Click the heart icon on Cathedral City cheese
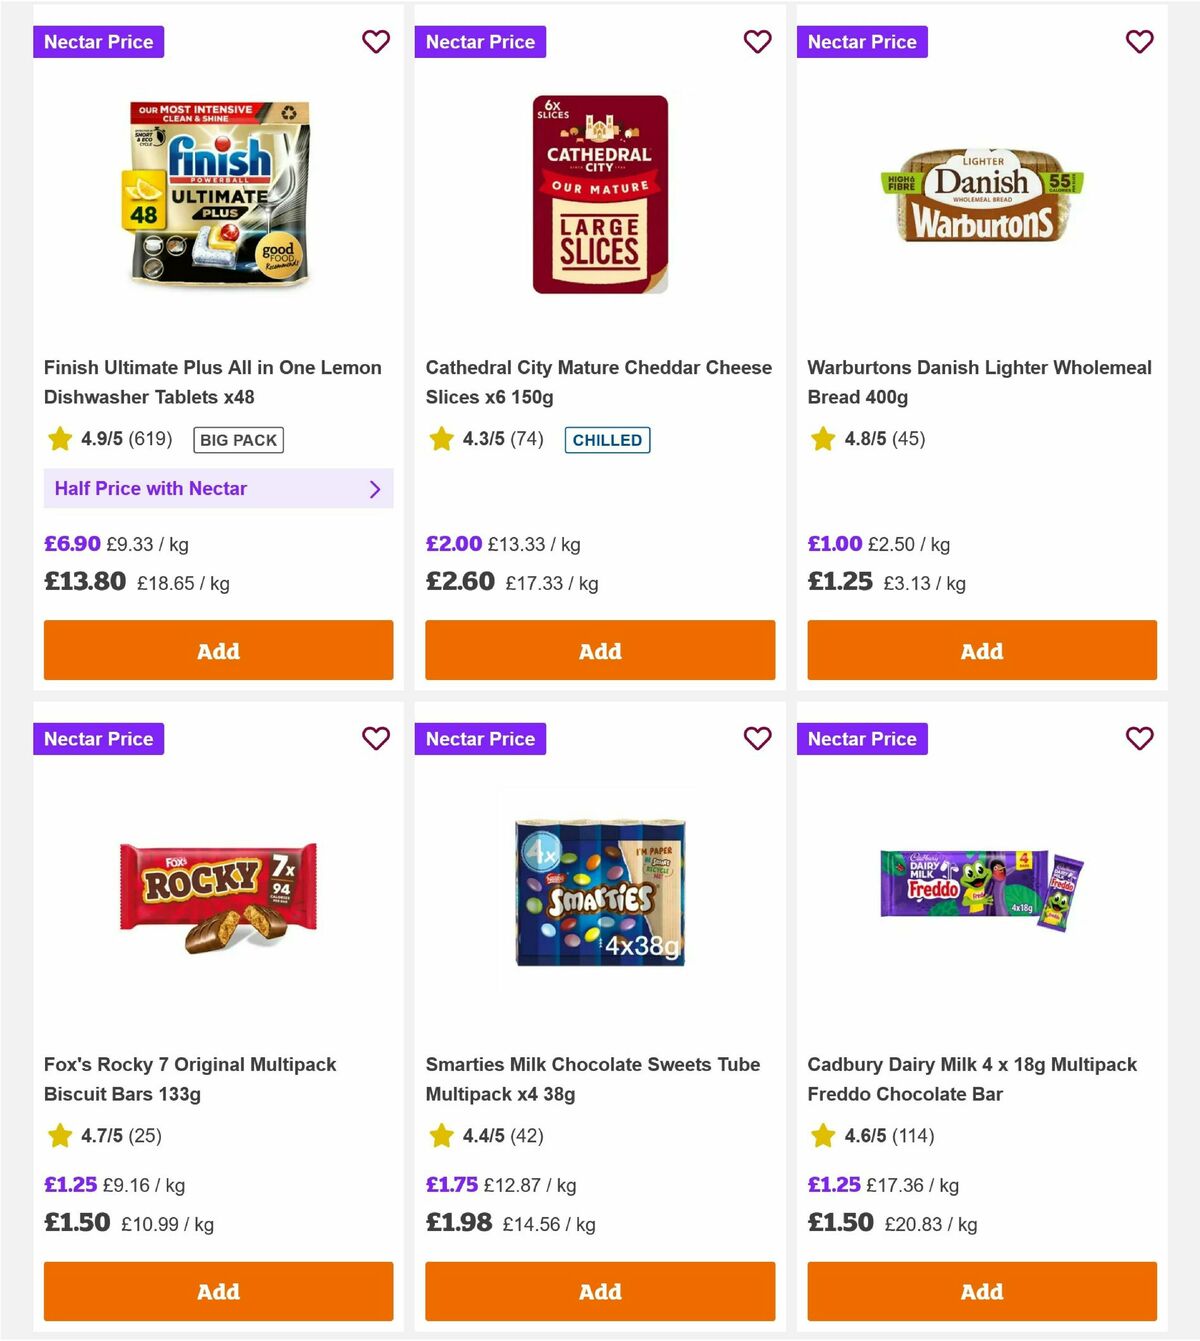Viewport: 1200px width, 1341px height. click(758, 42)
